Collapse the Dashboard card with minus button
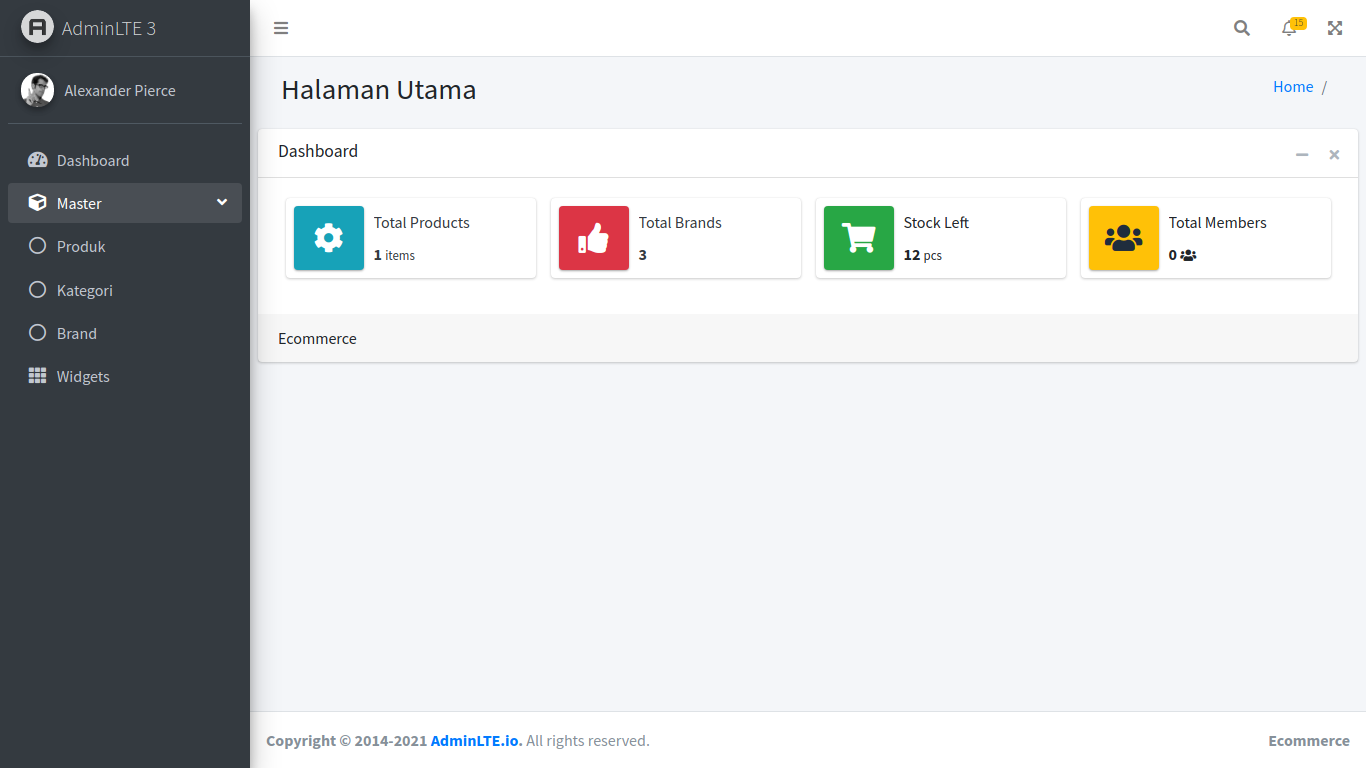Image resolution: width=1366 pixels, height=768 pixels. 1302,154
